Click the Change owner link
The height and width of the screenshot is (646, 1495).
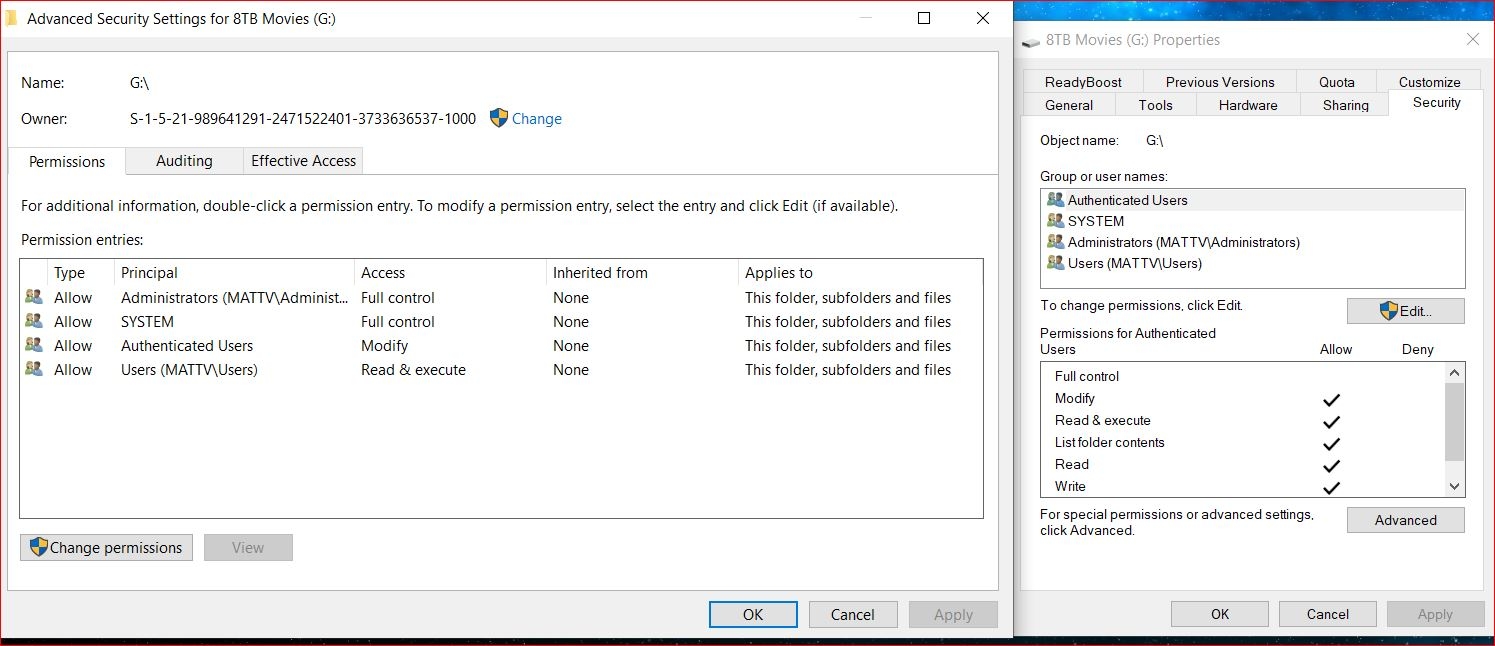pyautogui.click(x=536, y=119)
